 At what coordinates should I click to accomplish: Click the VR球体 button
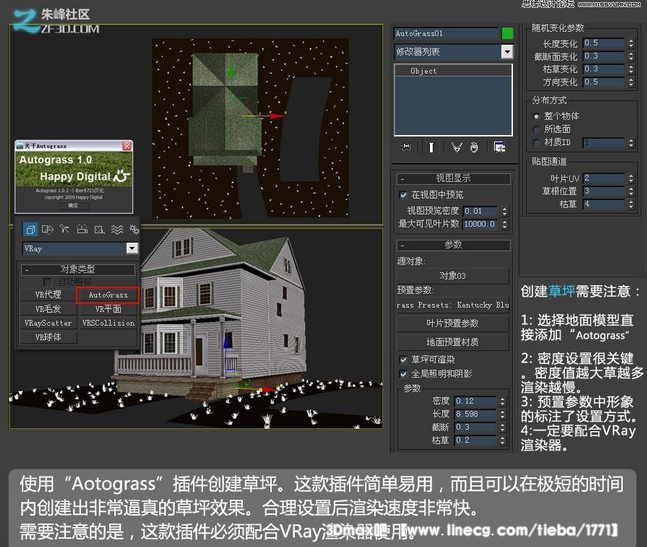(x=48, y=337)
